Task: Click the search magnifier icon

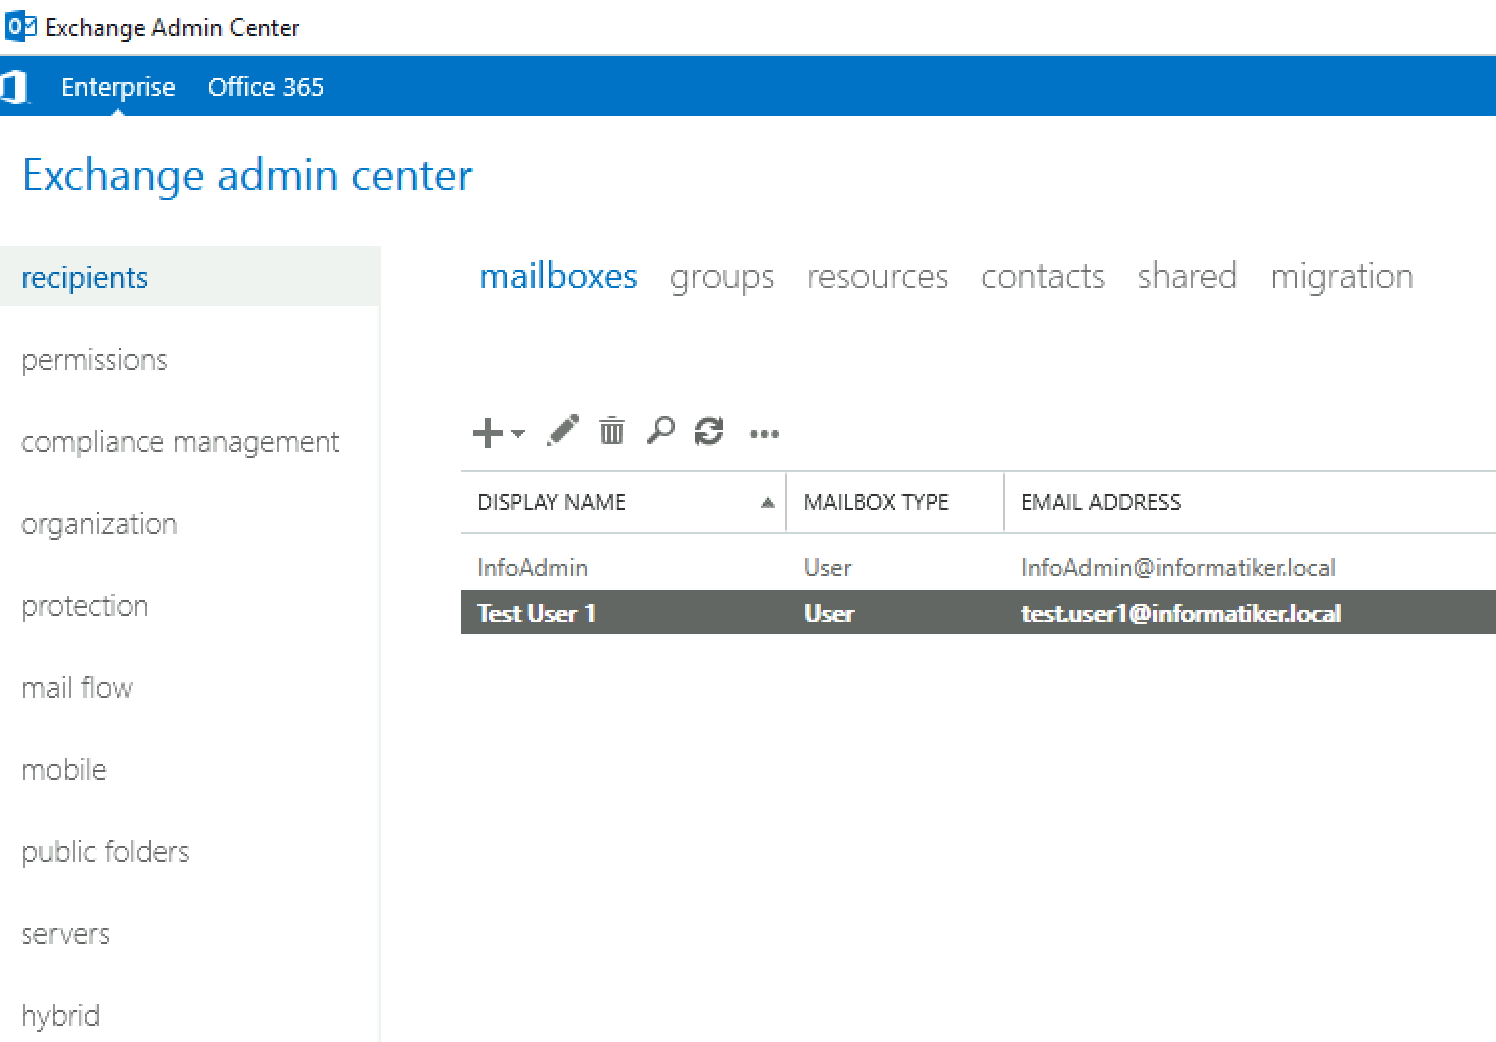Action: coord(660,431)
